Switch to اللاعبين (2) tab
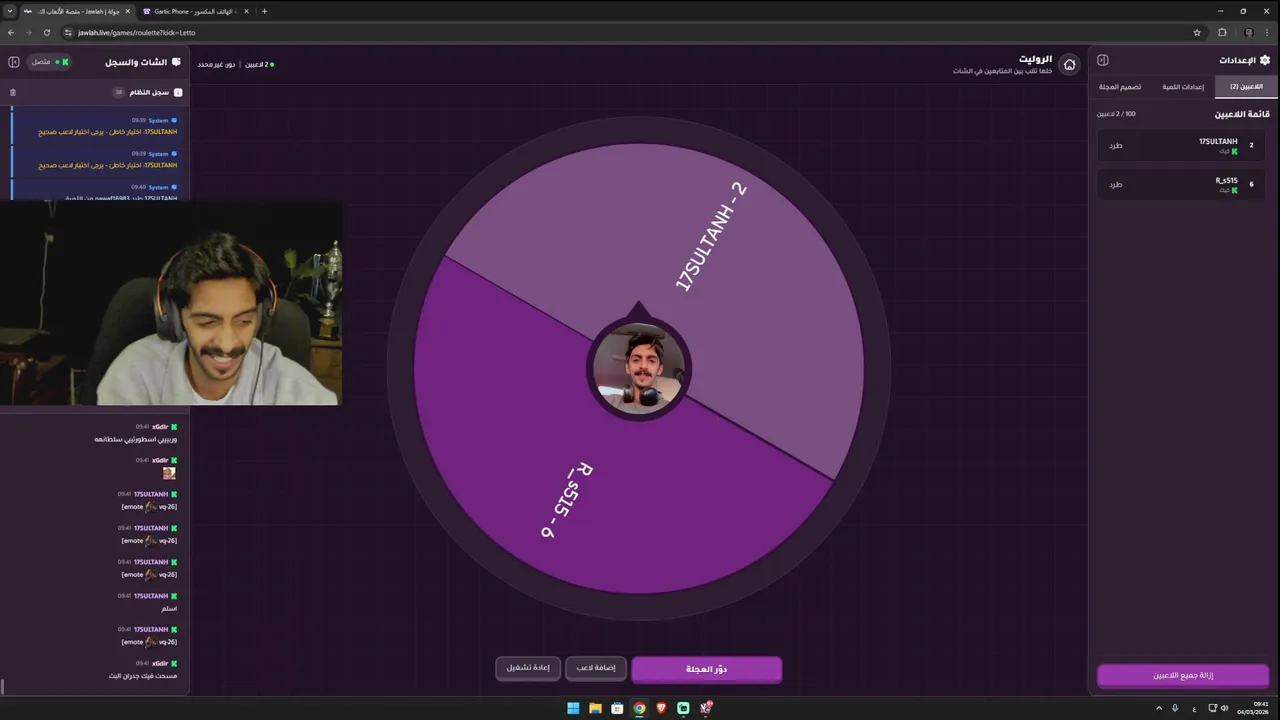The width and height of the screenshot is (1280, 720). (x=1246, y=87)
